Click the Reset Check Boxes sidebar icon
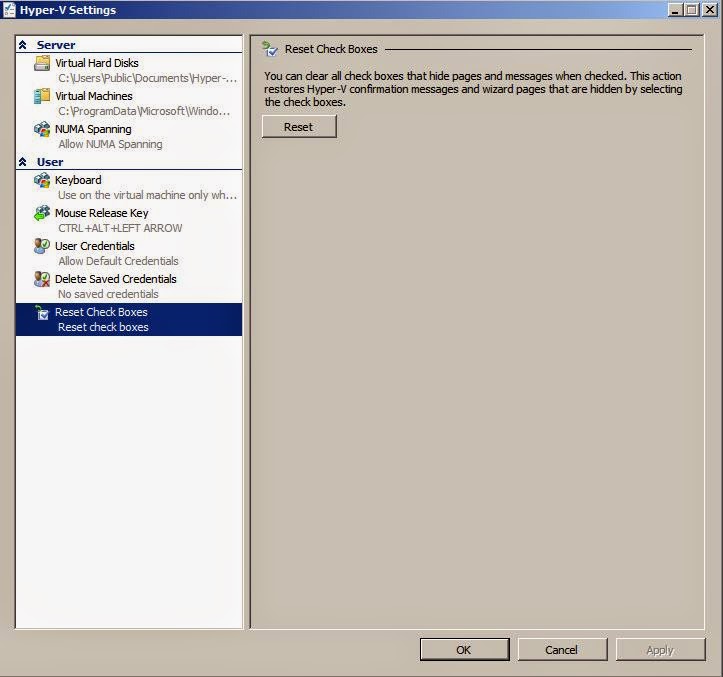Screen dimensions: 723x677 (42, 312)
